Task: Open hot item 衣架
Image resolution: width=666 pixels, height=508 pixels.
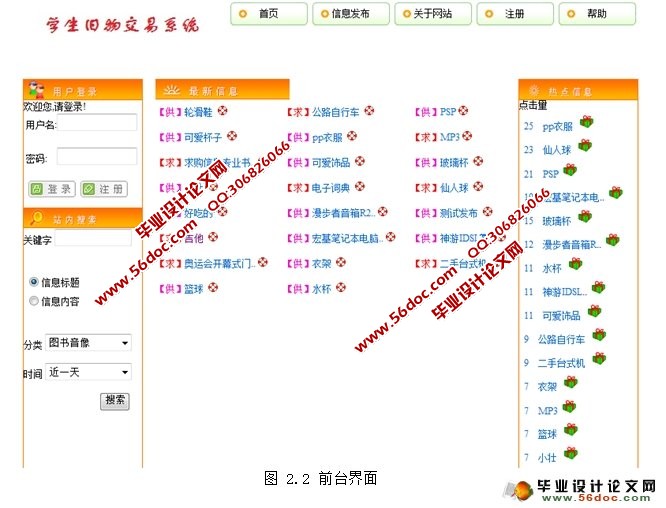Action: [x=547, y=387]
